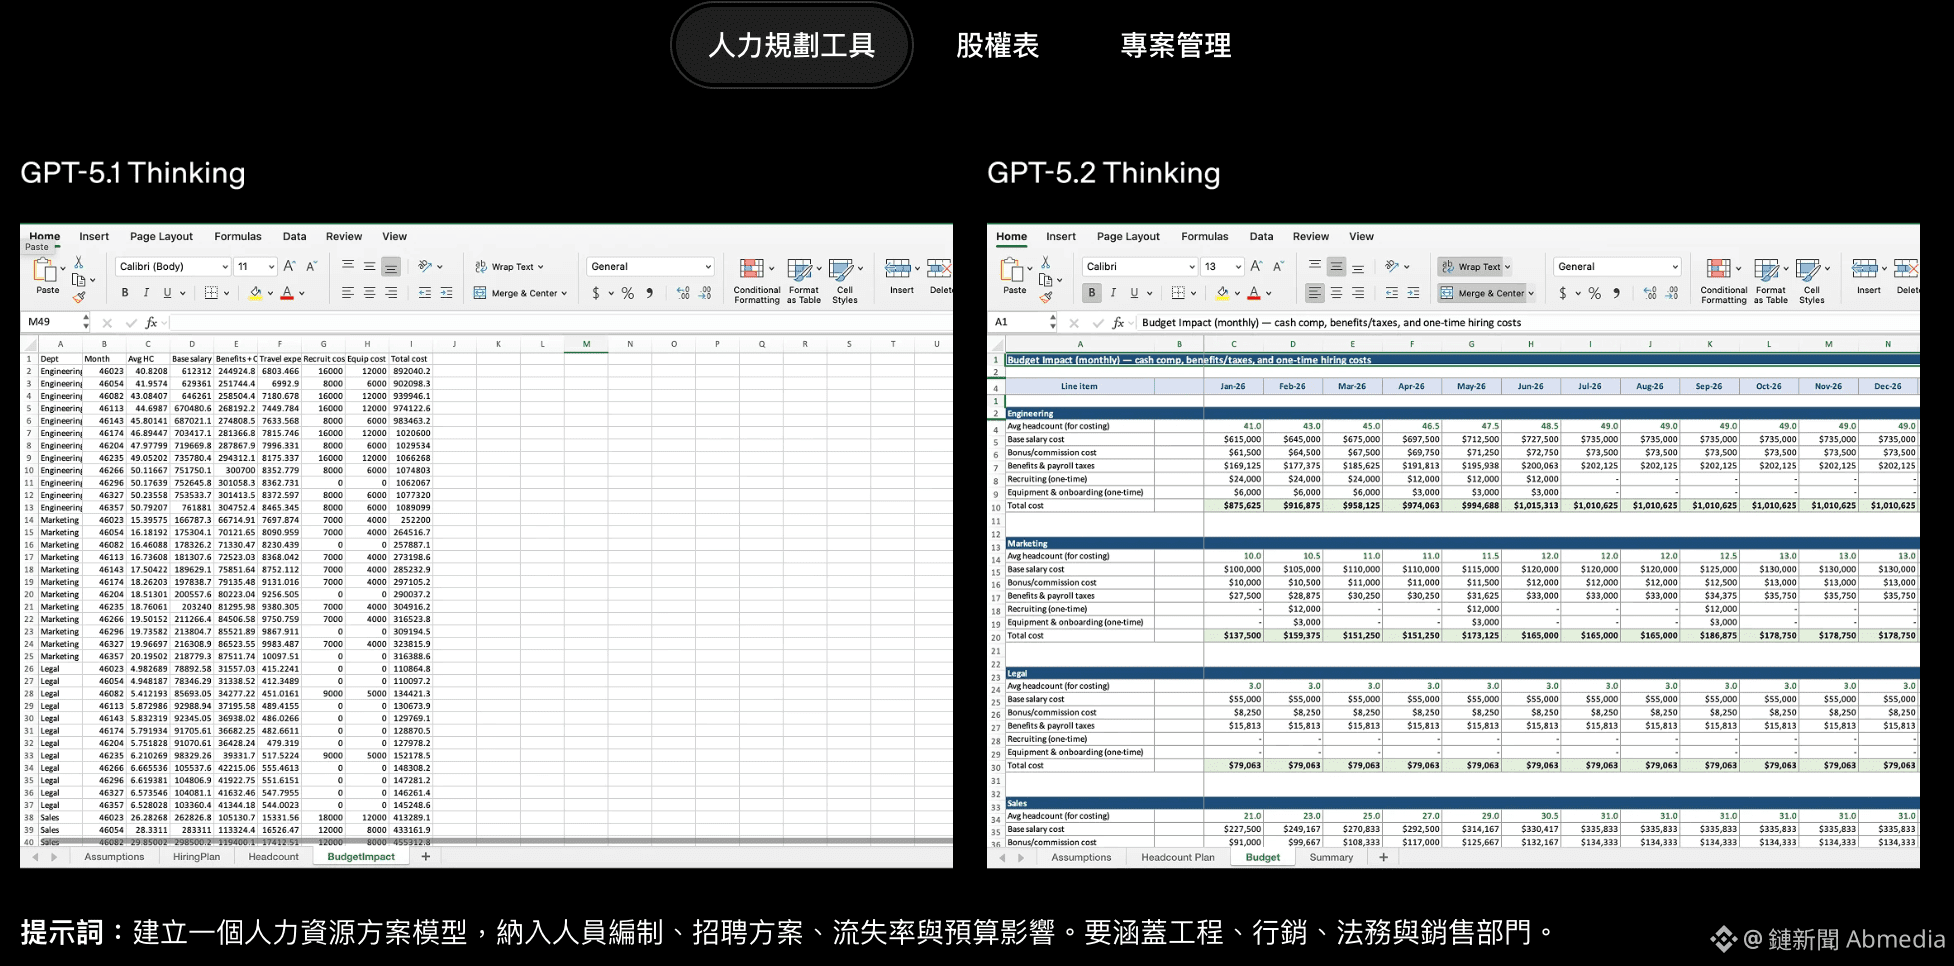The image size is (1954, 966).
Task: Click fx insert function in GPT-5.2 formula bar
Action: coord(1118,322)
